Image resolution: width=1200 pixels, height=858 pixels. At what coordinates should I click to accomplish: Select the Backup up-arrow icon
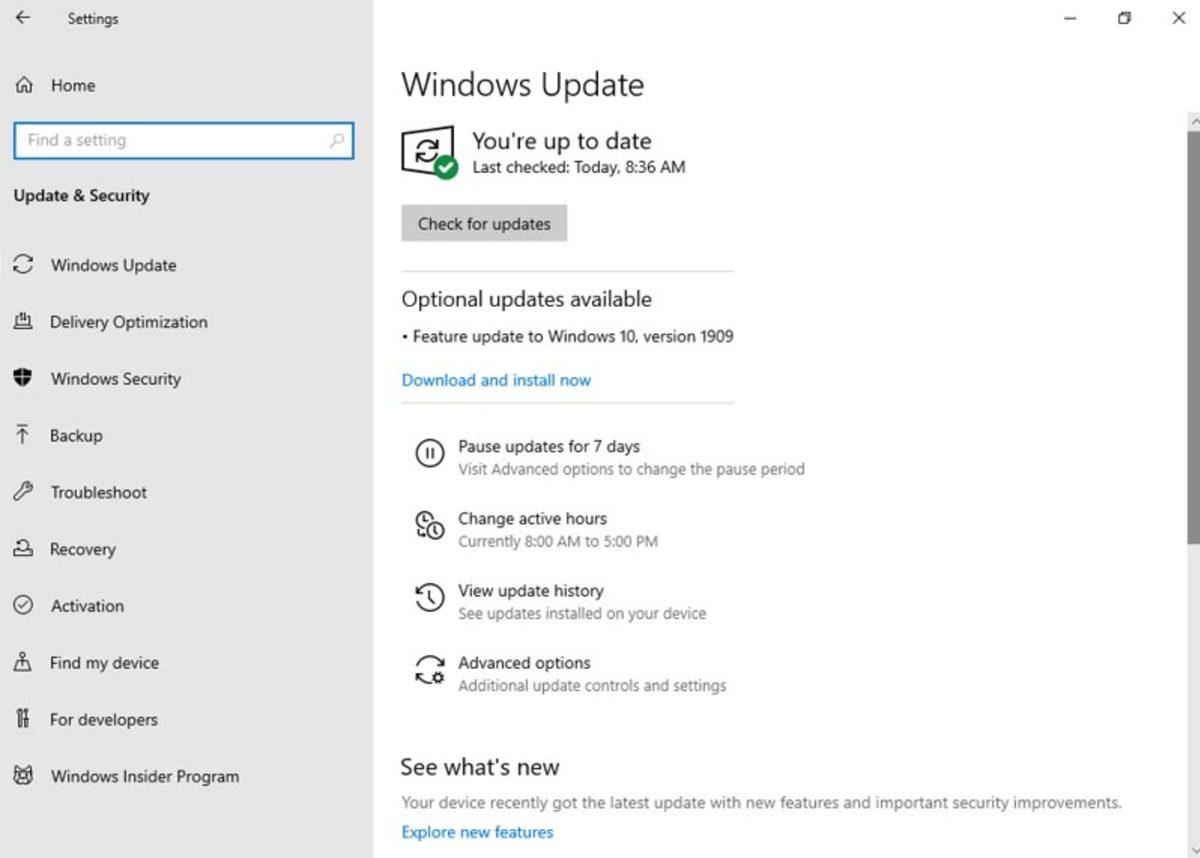[x=22, y=435]
